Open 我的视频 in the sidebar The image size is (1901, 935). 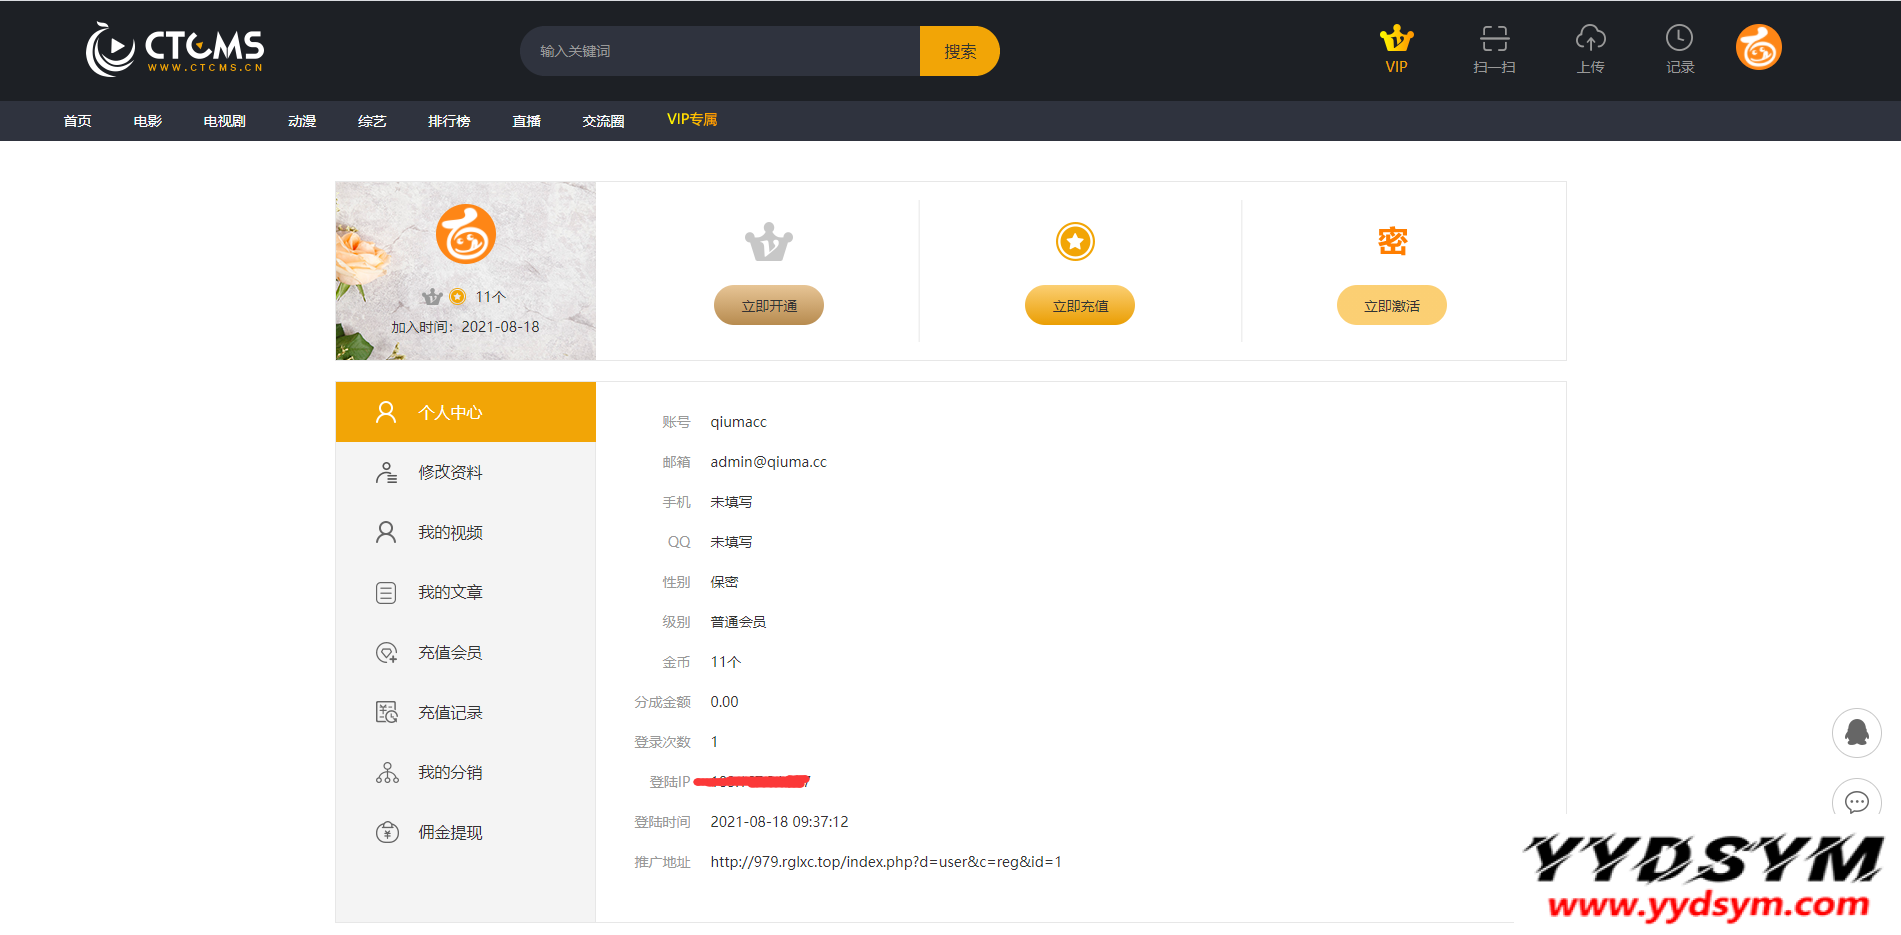450,532
